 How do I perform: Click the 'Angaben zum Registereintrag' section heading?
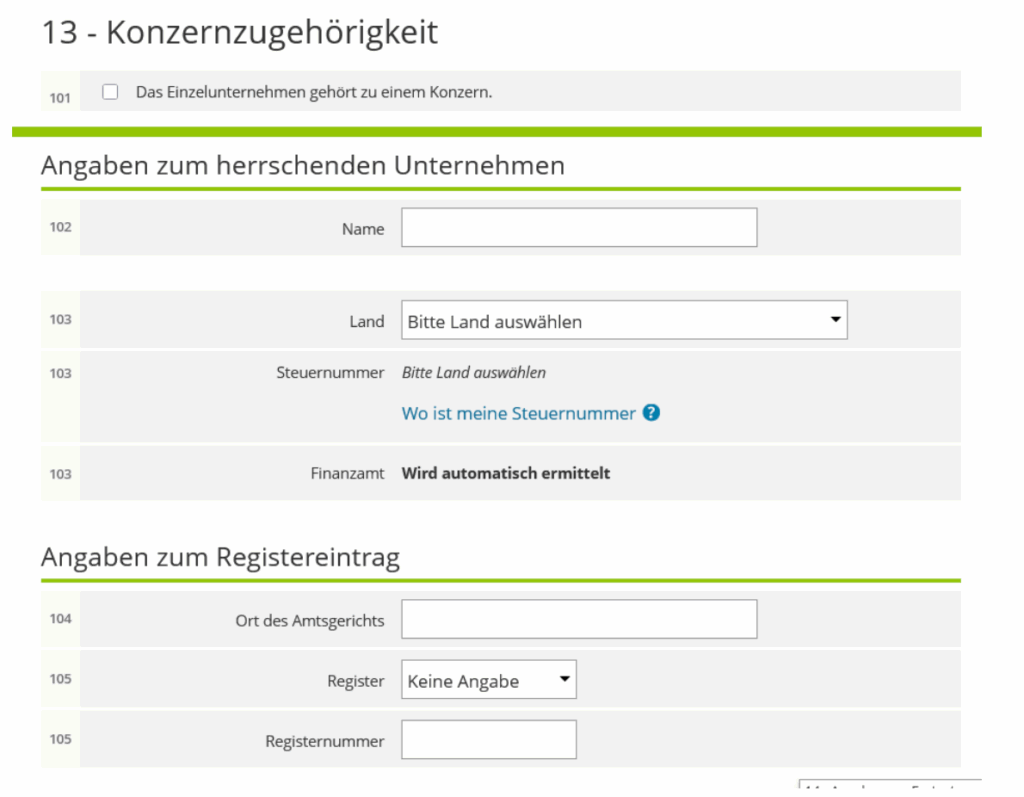[220, 557]
